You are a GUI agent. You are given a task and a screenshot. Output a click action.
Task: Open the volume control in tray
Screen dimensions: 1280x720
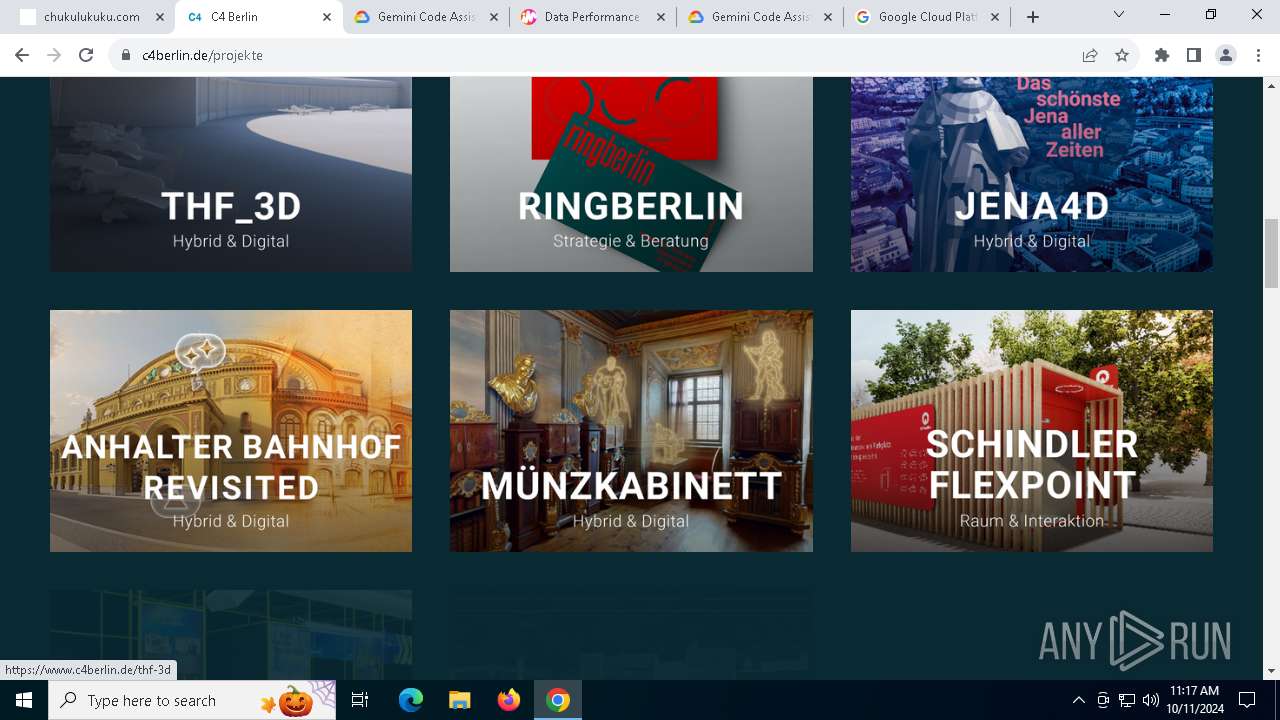pyautogui.click(x=1151, y=700)
